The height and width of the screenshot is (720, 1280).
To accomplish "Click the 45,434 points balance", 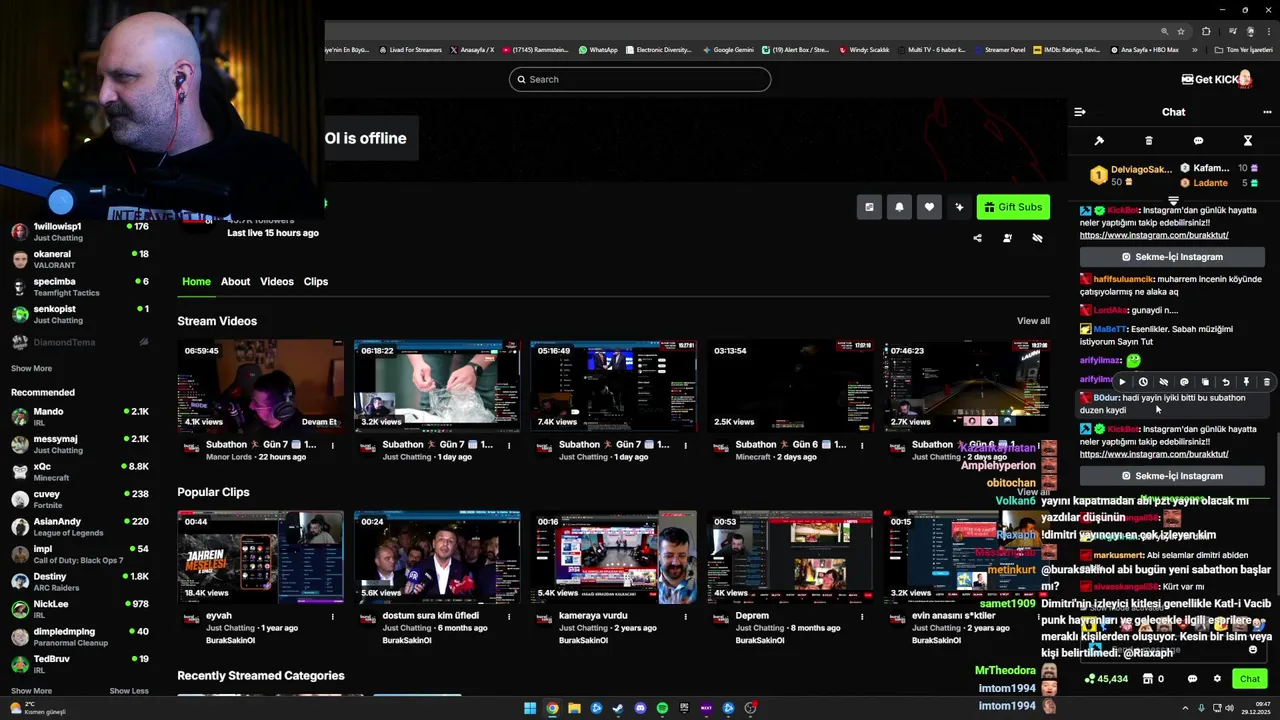I will click(x=1106, y=679).
